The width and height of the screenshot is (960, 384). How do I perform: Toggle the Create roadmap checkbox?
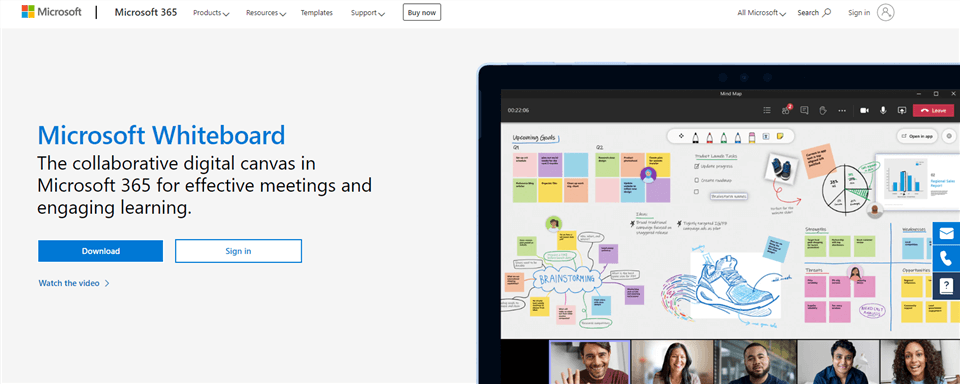pos(697,180)
